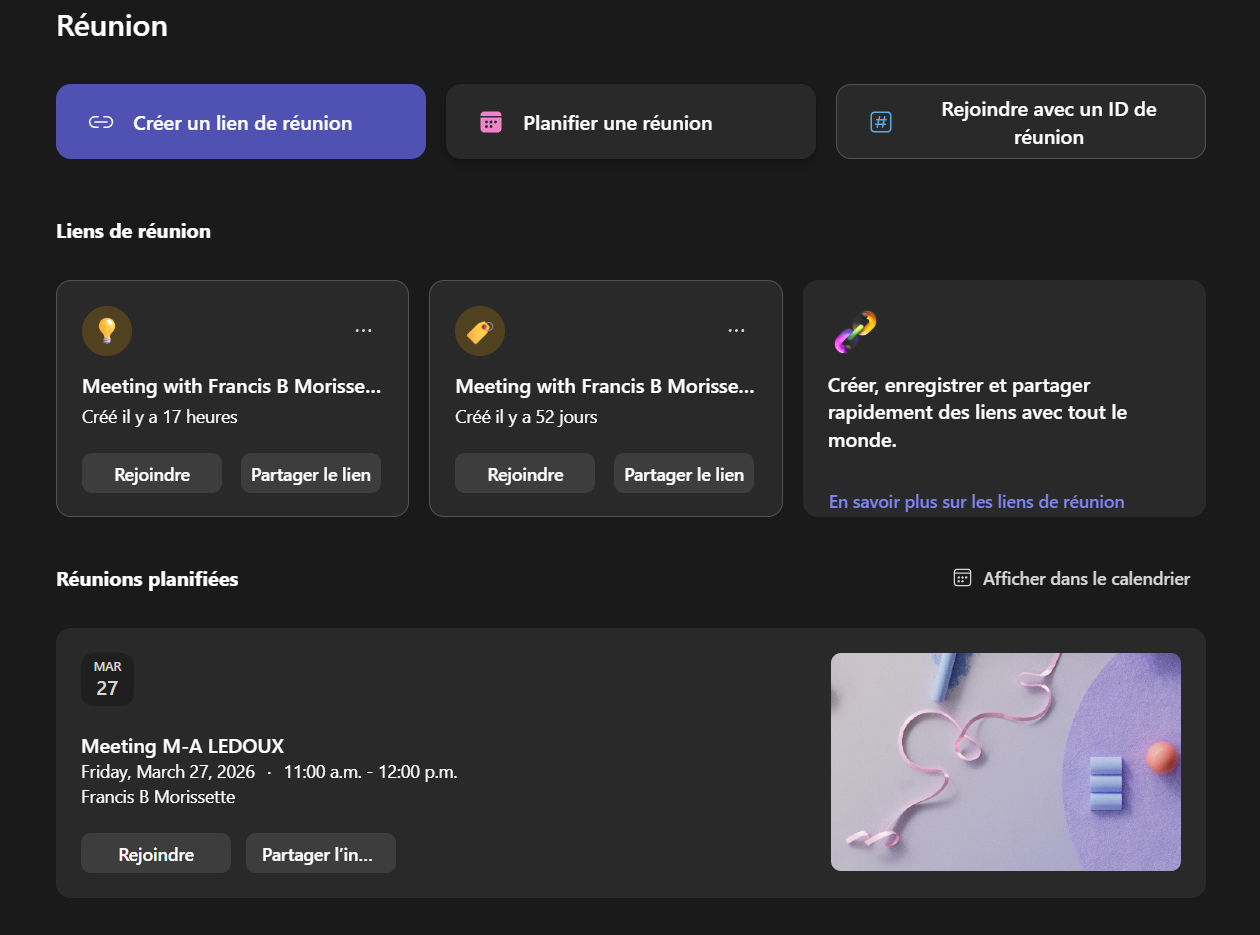Share the meeting link created 17 hours ago
1260x935 pixels.
(311, 474)
